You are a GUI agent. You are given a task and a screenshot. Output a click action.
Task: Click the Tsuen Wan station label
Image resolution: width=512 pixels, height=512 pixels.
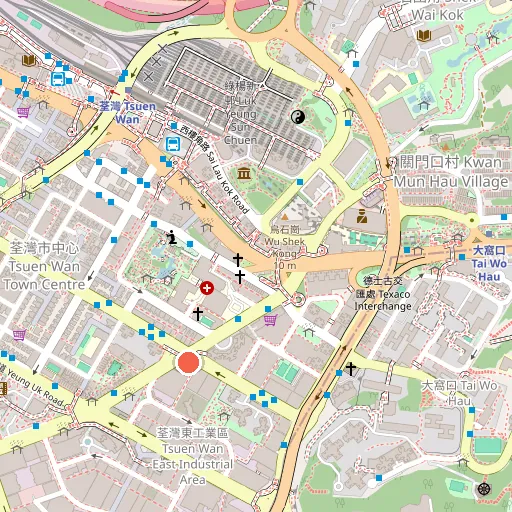[x=128, y=113]
